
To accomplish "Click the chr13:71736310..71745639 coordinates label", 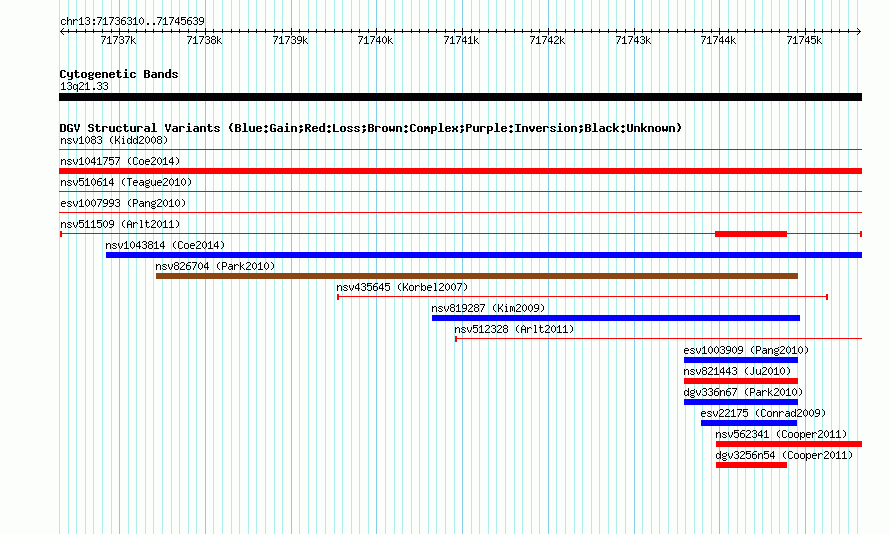I will 132,21.
